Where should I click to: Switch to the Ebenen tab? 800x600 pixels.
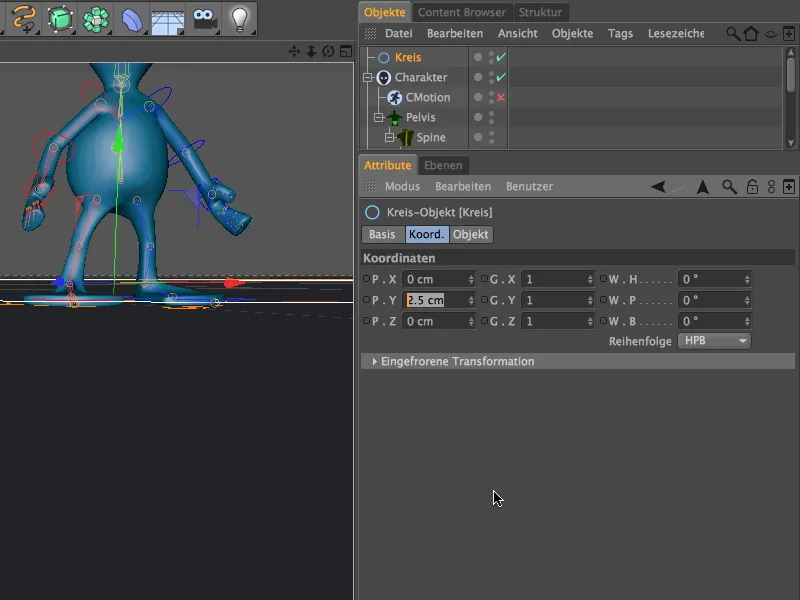click(x=443, y=165)
